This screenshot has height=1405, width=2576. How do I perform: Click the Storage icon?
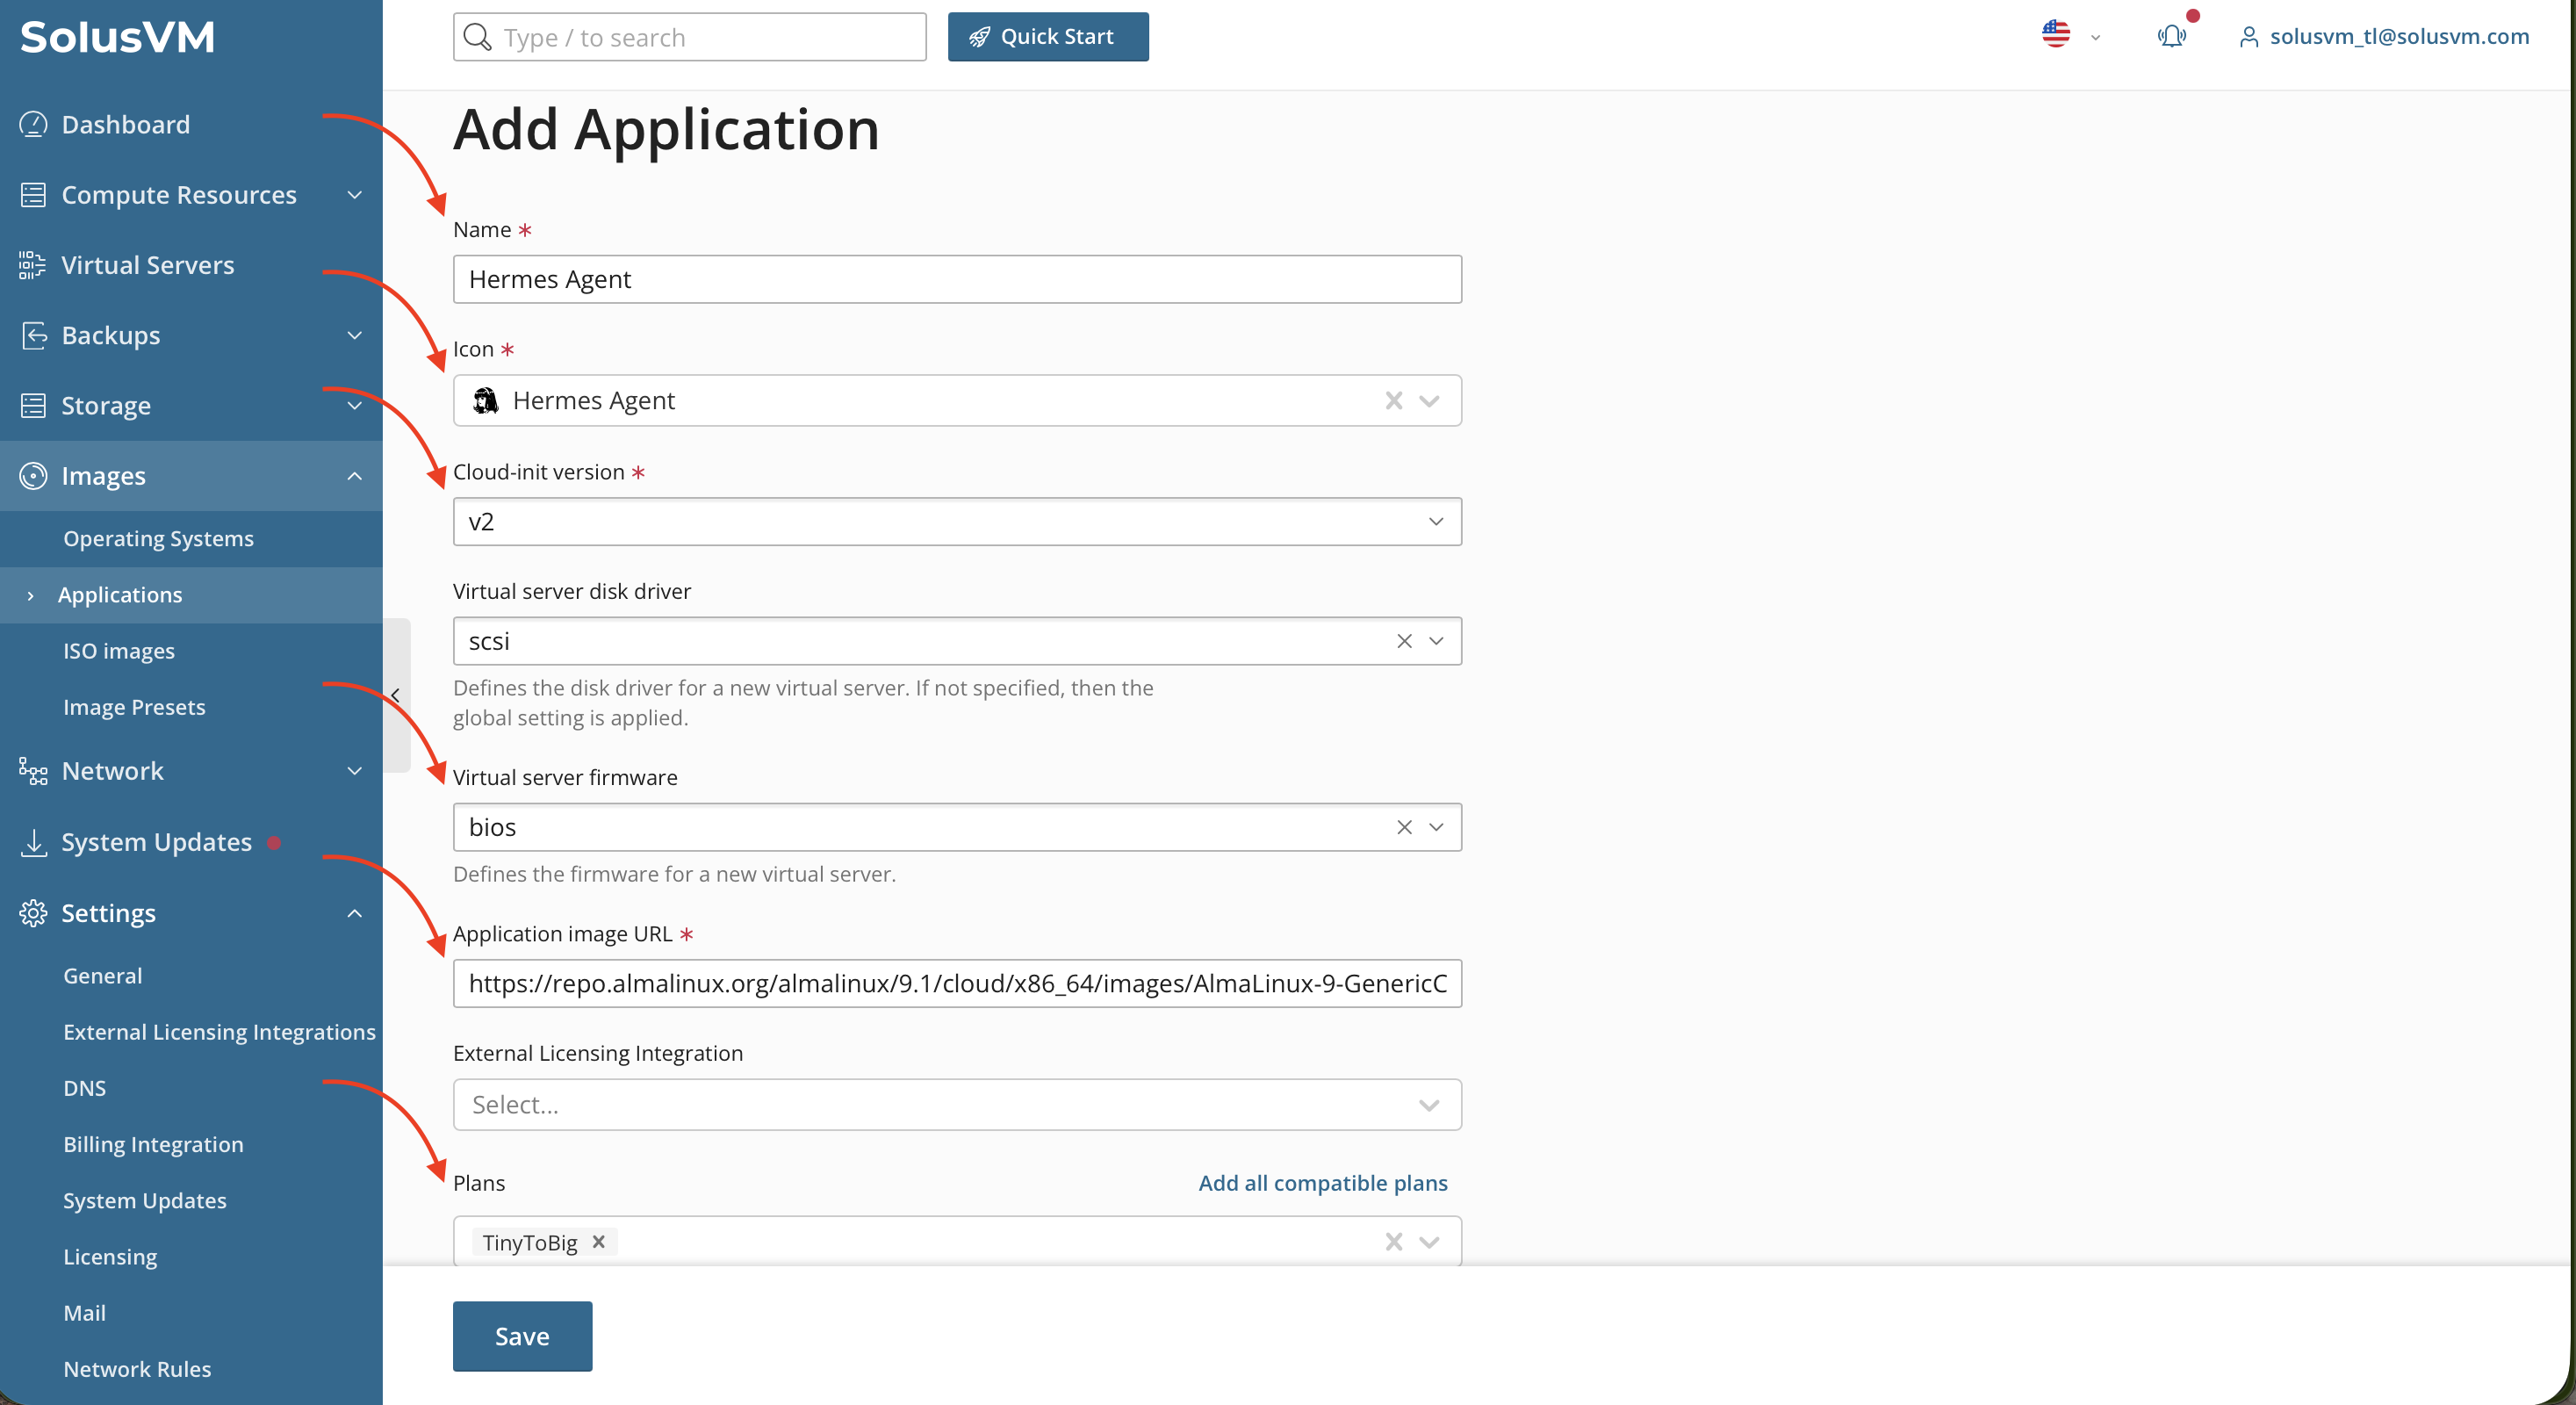(x=33, y=405)
